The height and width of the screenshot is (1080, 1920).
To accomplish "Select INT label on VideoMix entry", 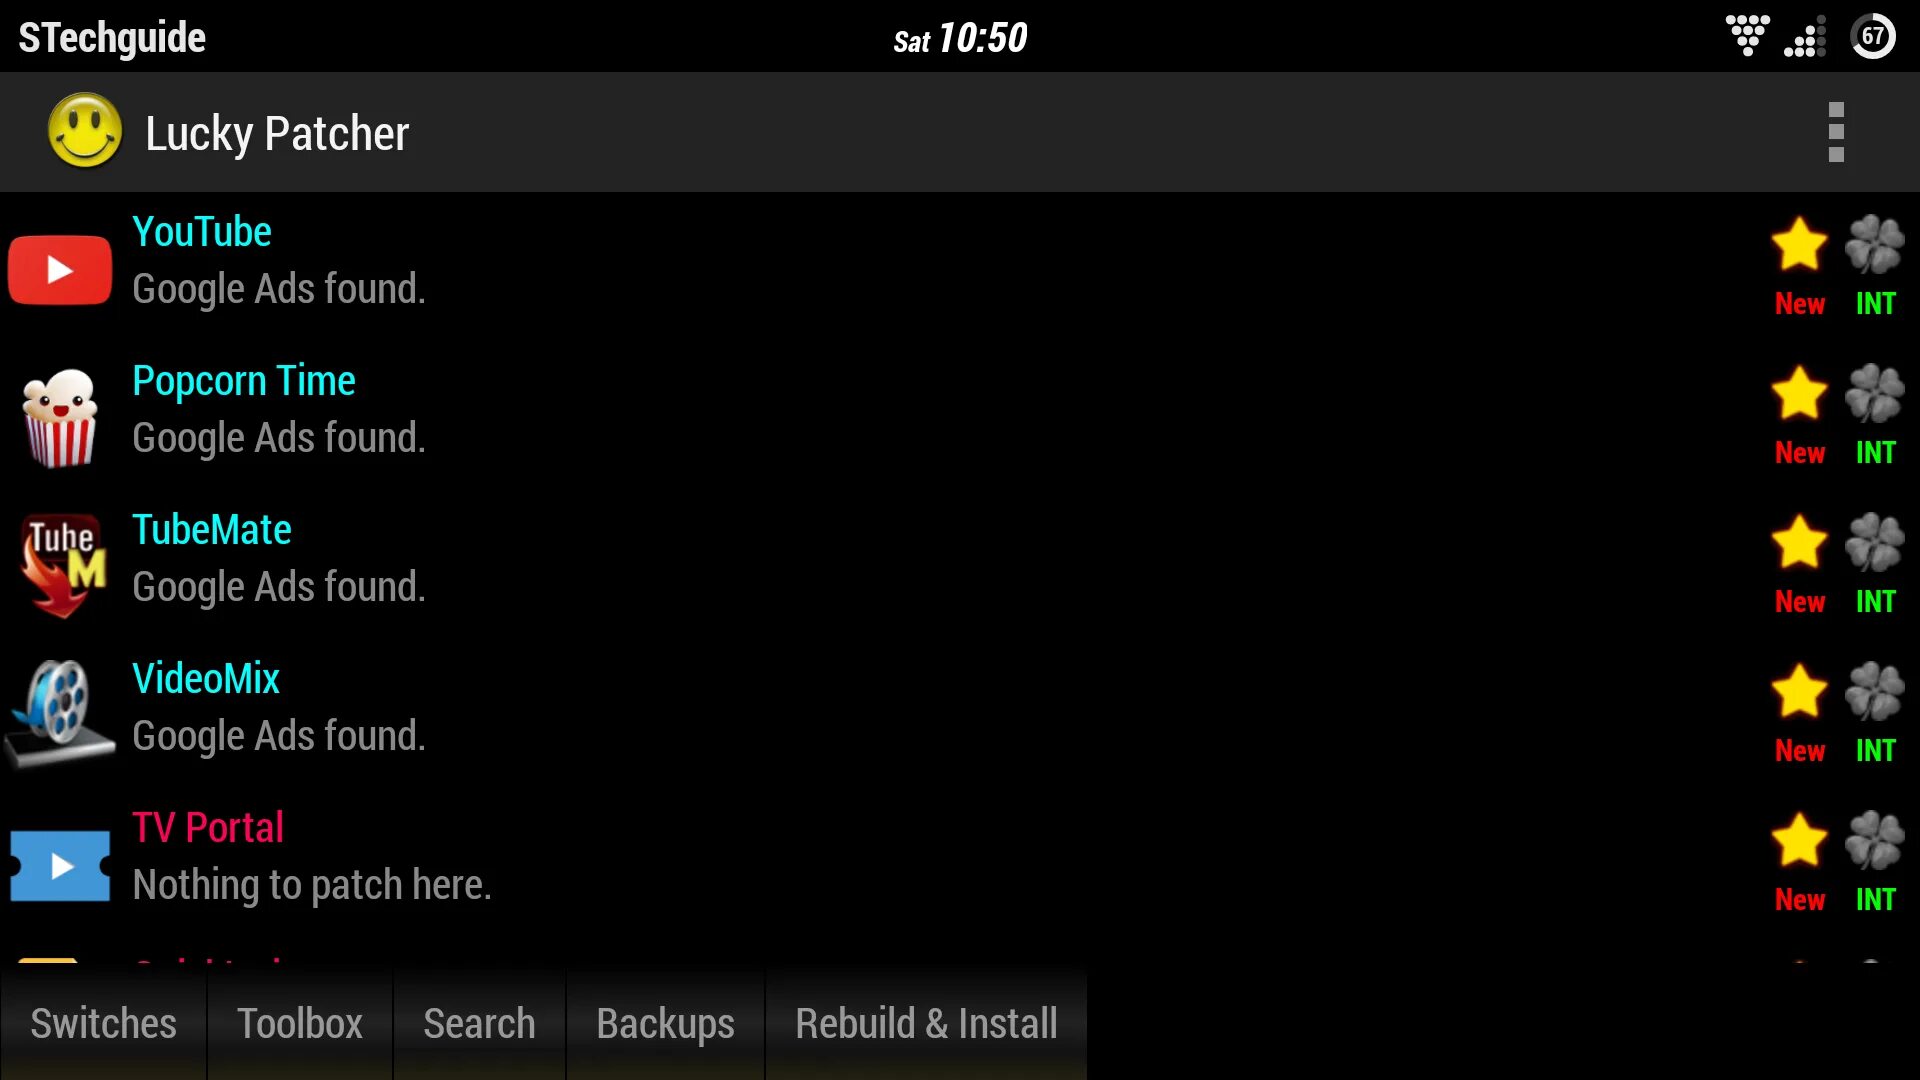I will 1876,749.
